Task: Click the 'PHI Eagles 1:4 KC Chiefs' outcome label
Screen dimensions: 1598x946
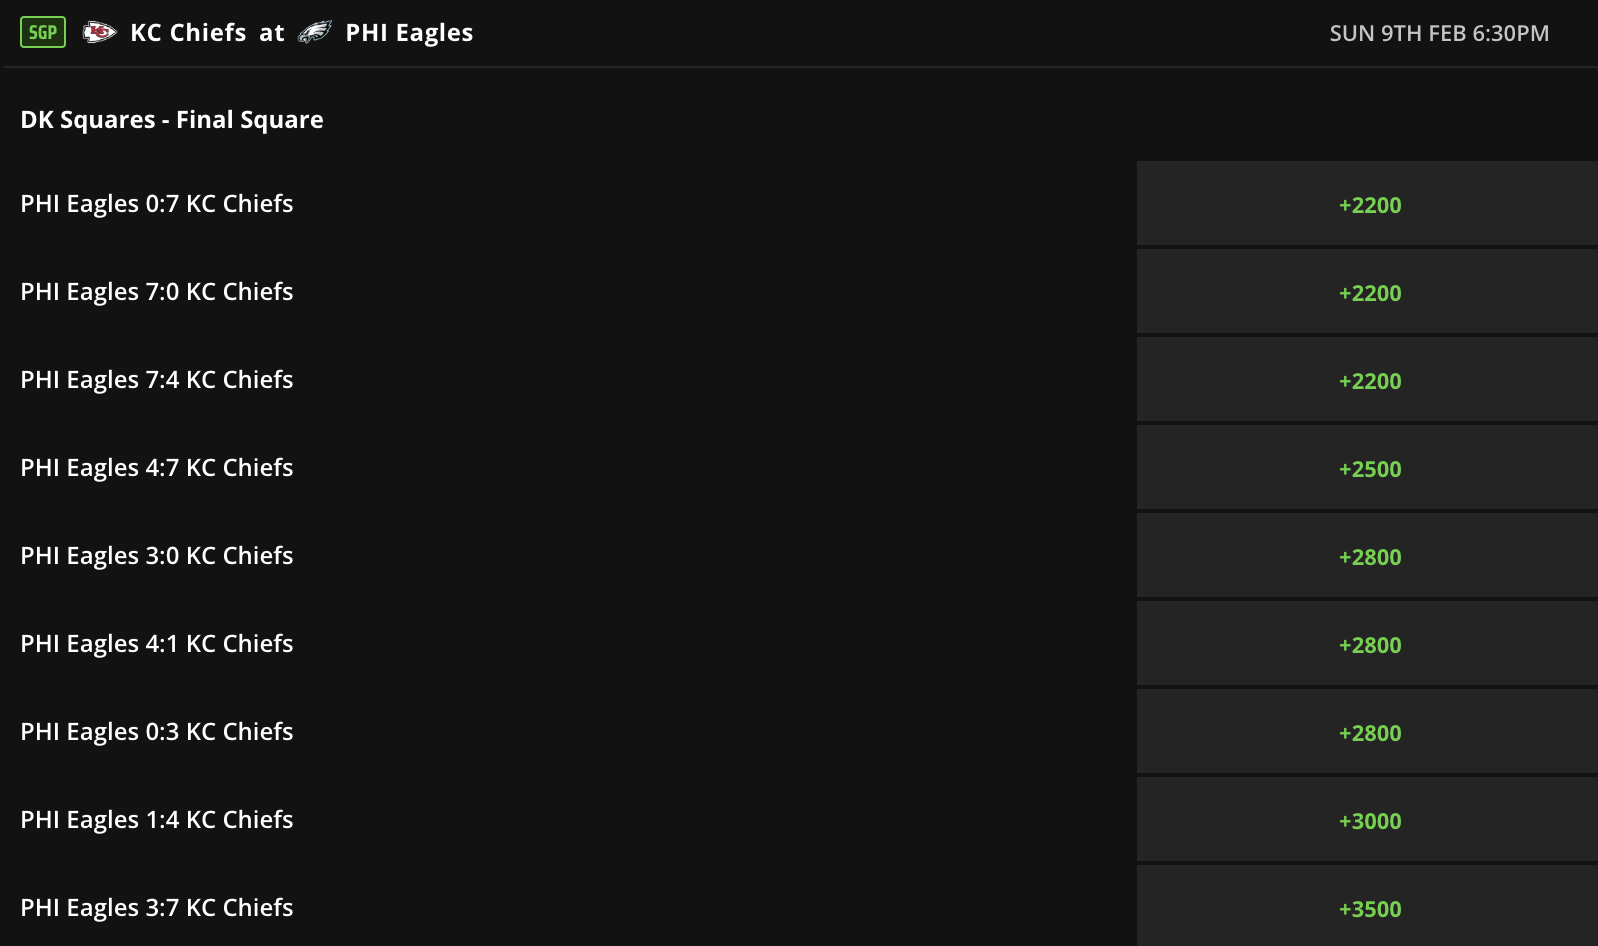Action: point(157,820)
